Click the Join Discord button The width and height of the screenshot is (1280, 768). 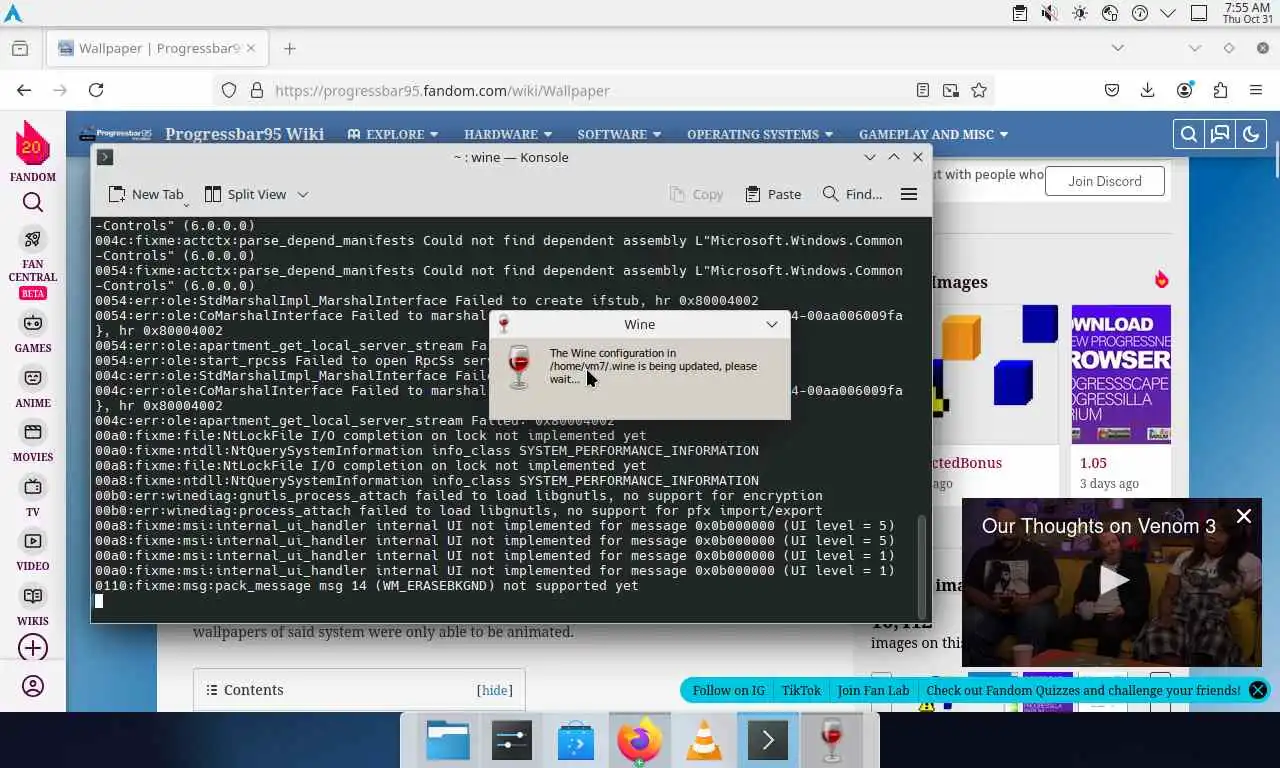pos(1105,181)
